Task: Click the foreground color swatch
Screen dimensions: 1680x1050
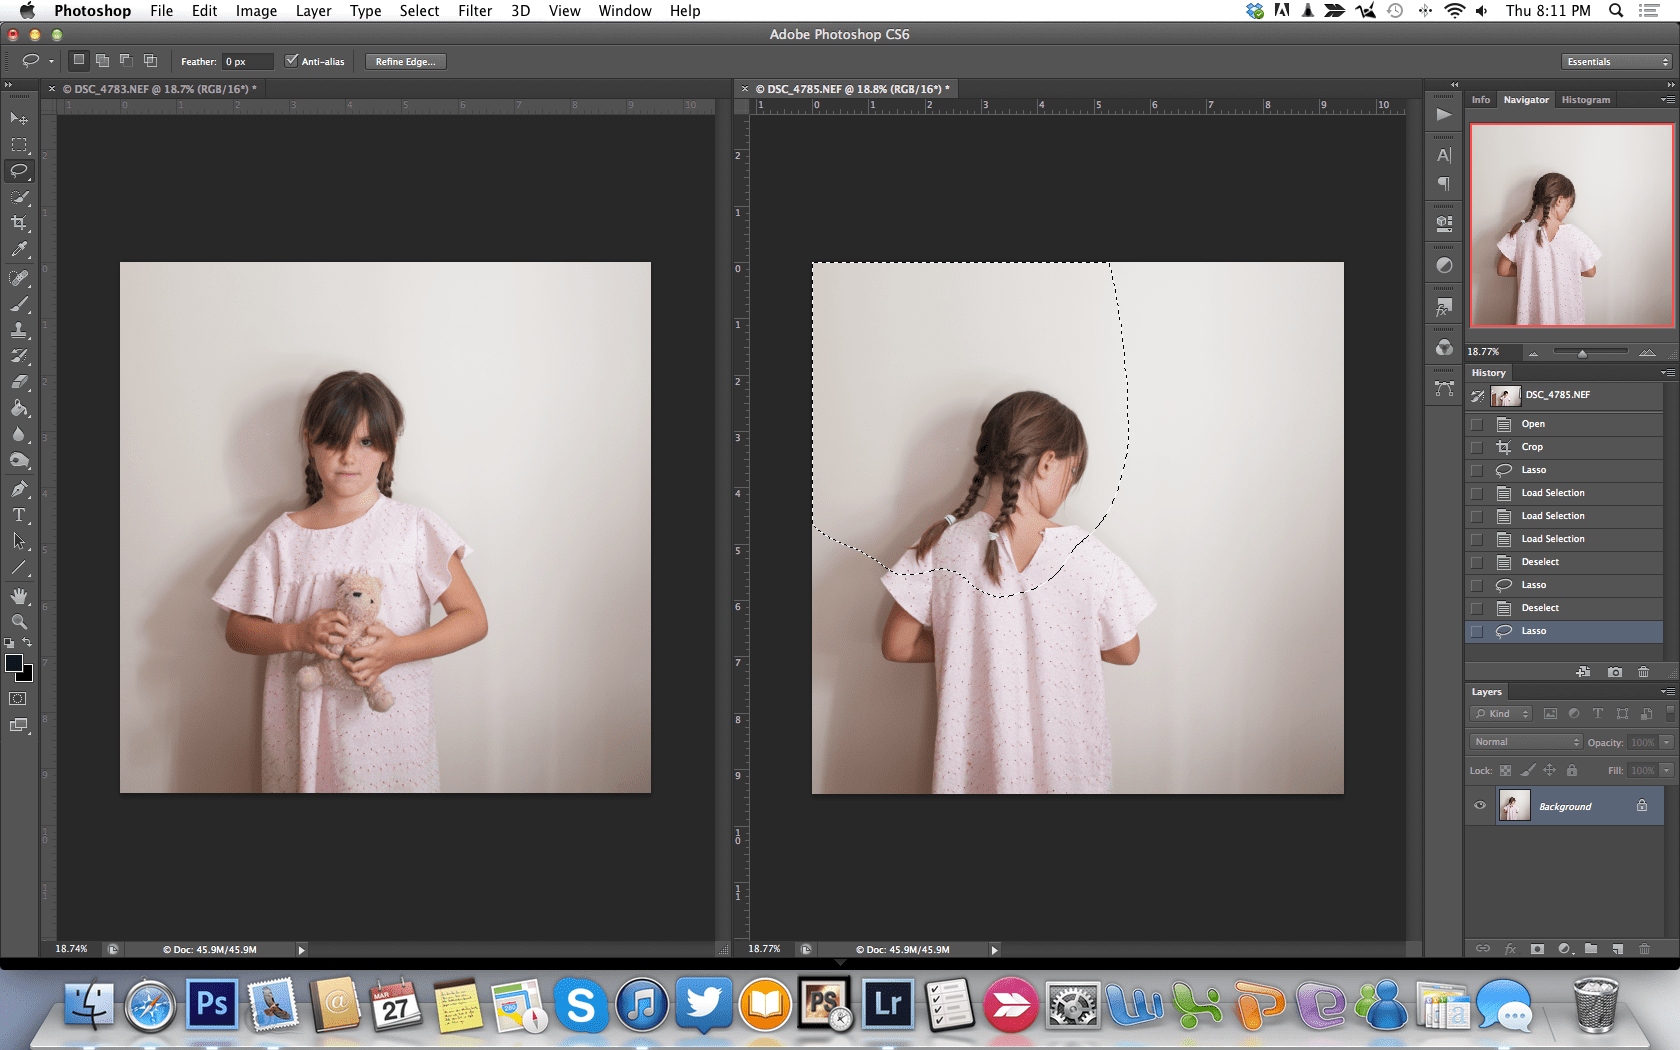Action: click(14, 664)
